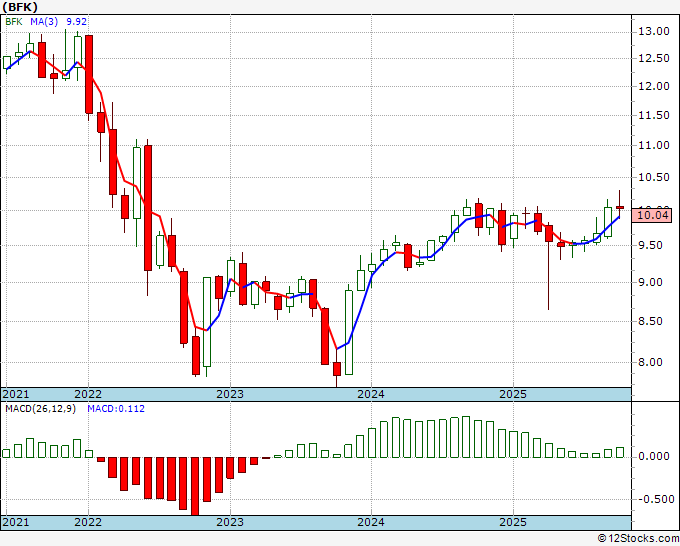Click the 12.50 price axis label
Viewport: 680px width, 546px height.
654,59
